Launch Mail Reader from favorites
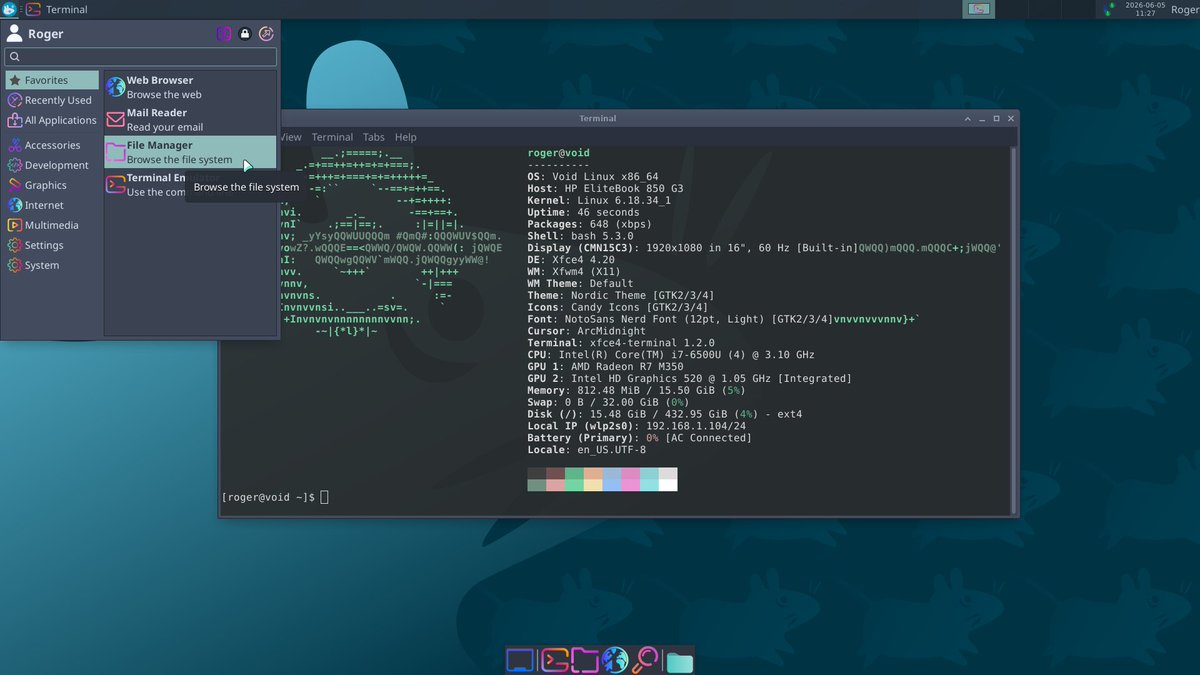 coord(190,120)
